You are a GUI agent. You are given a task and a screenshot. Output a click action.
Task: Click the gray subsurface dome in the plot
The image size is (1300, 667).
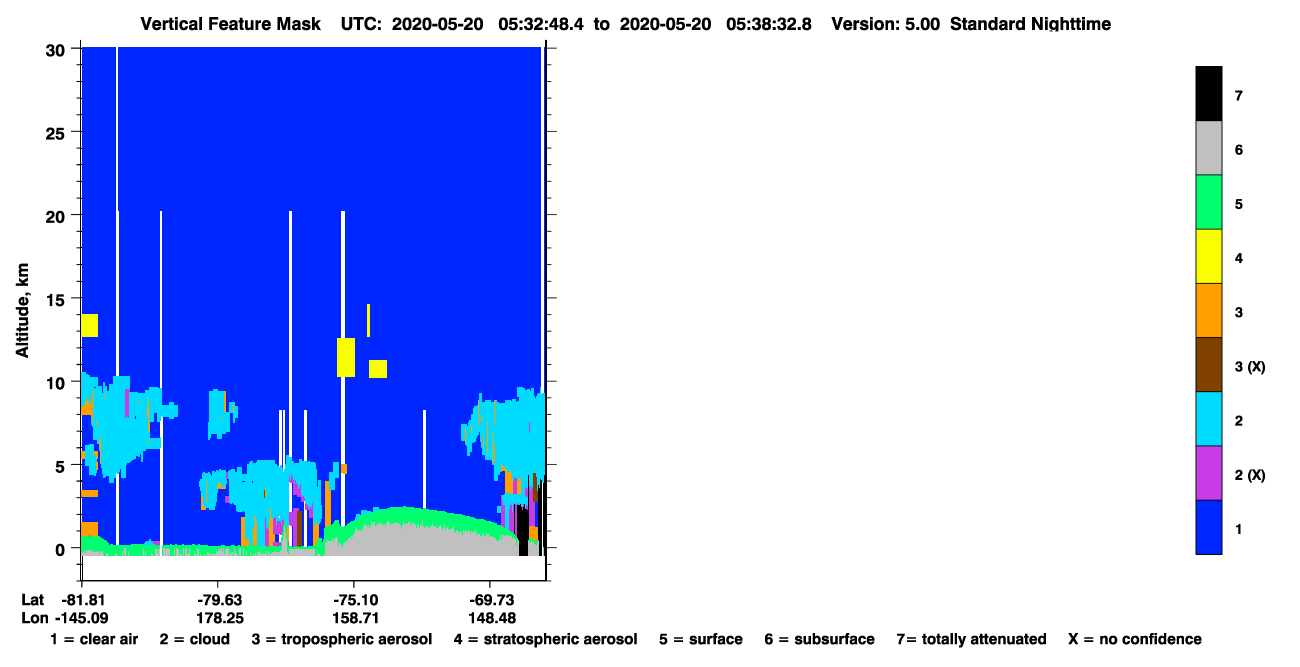(x=420, y=540)
